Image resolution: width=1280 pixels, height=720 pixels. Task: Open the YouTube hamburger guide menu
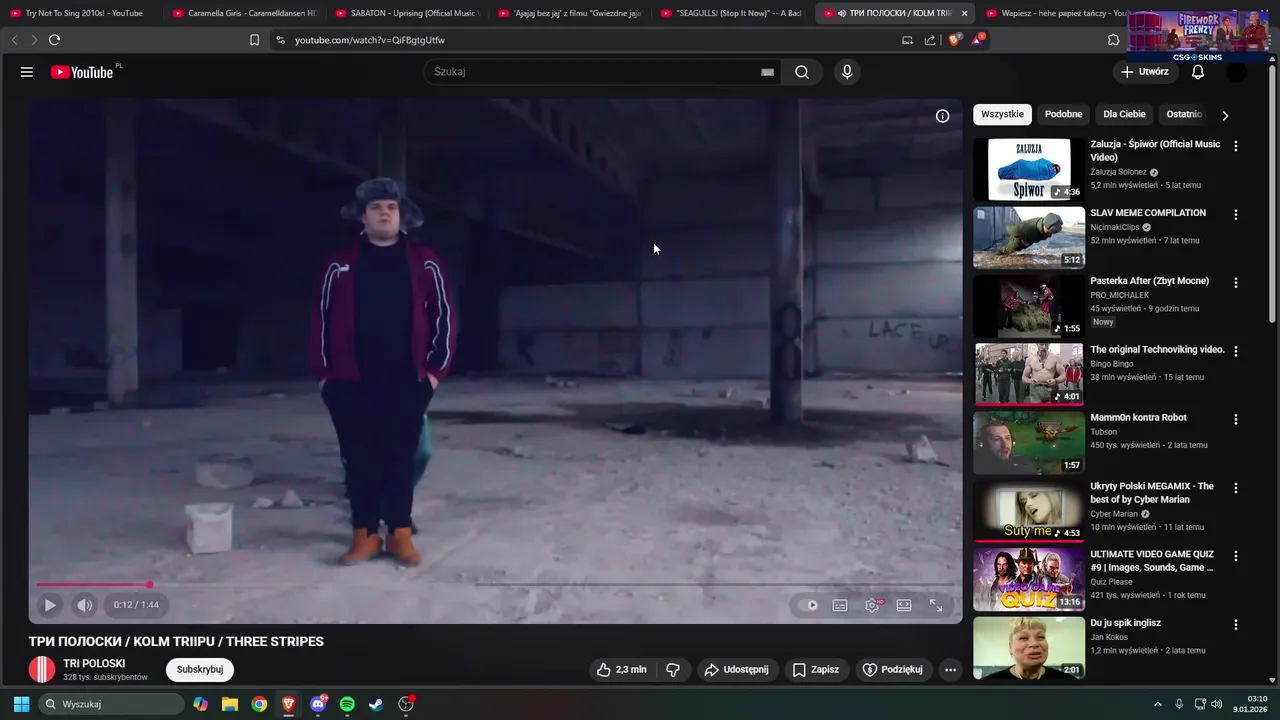[27, 72]
